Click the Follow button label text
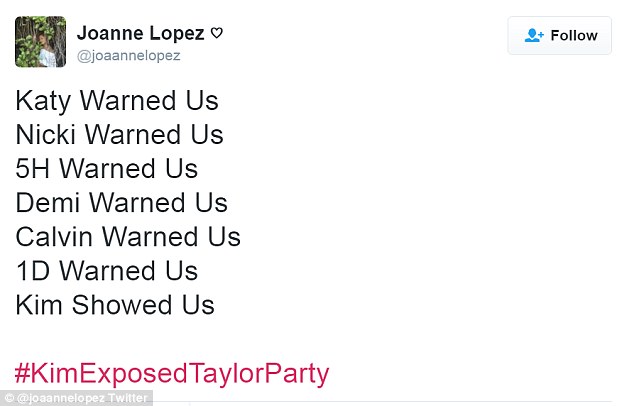 (x=573, y=35)
